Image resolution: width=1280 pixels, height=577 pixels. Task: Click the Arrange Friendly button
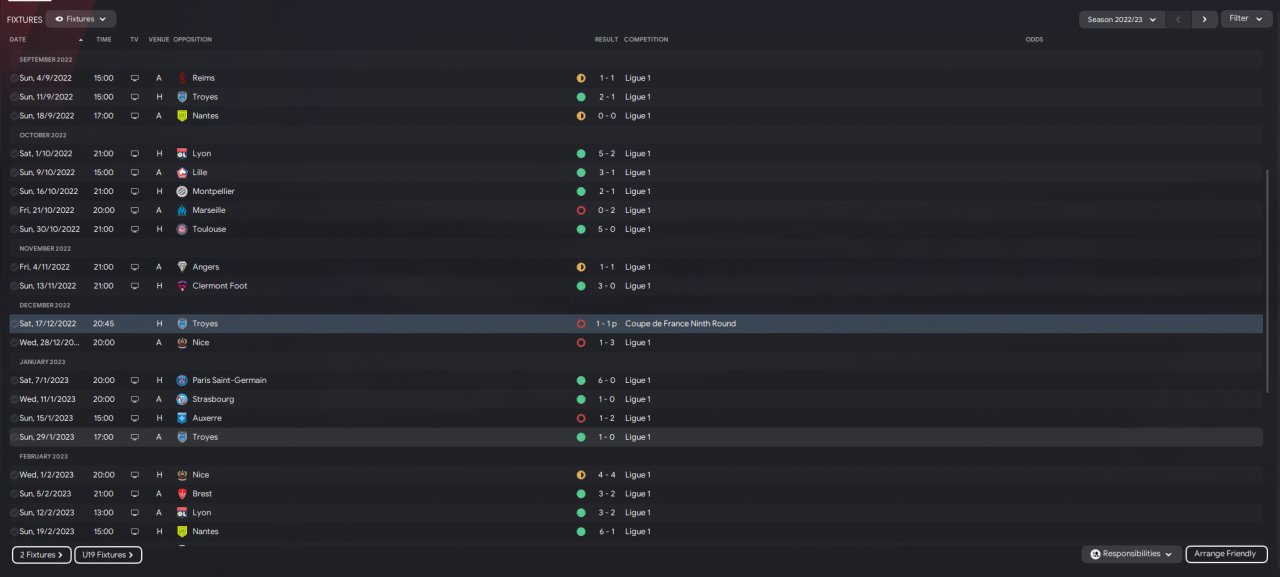pos(1226,554)
